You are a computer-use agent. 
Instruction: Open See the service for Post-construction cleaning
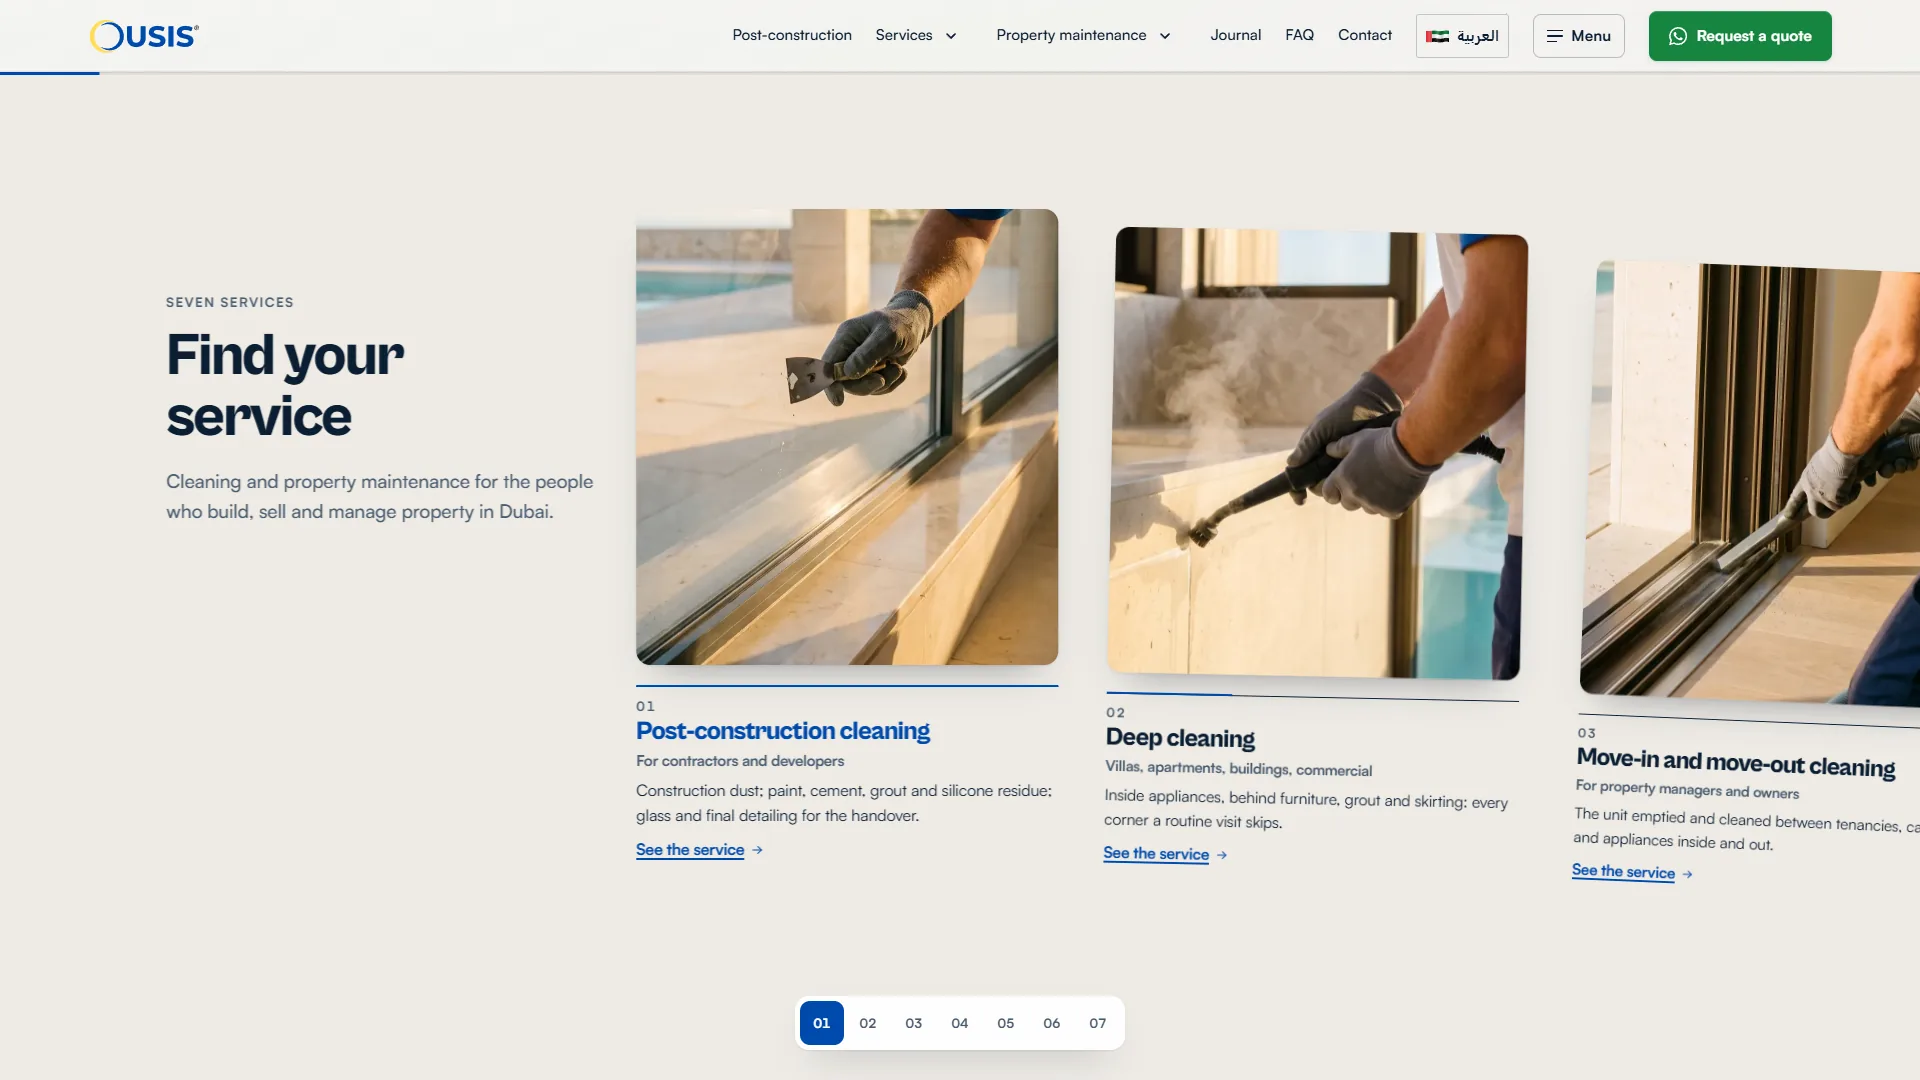tap(690, 850)
